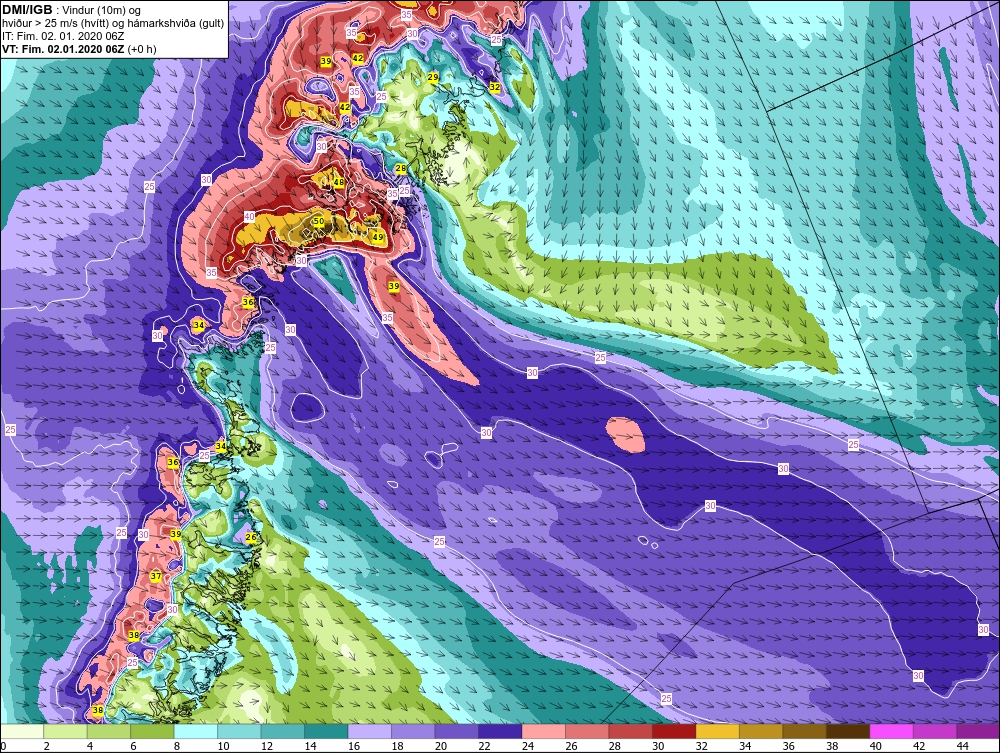
Task: Pick the 36–38 brown legend swatch
Action: [x=805, y=731]
